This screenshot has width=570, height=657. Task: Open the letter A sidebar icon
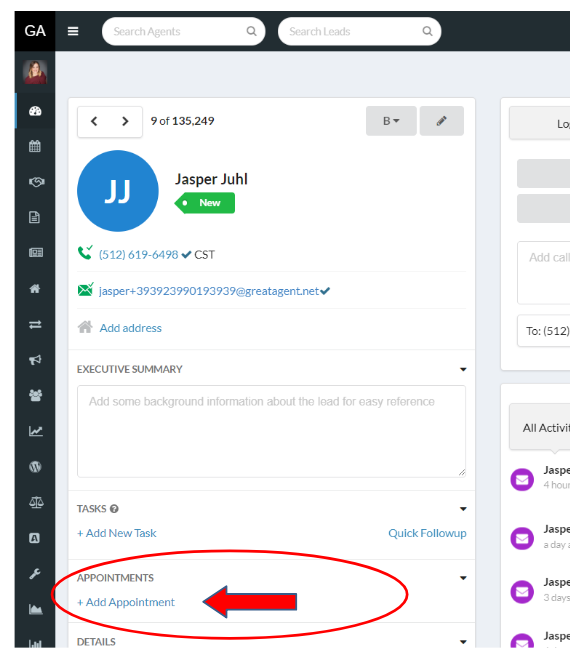[35, 538]
